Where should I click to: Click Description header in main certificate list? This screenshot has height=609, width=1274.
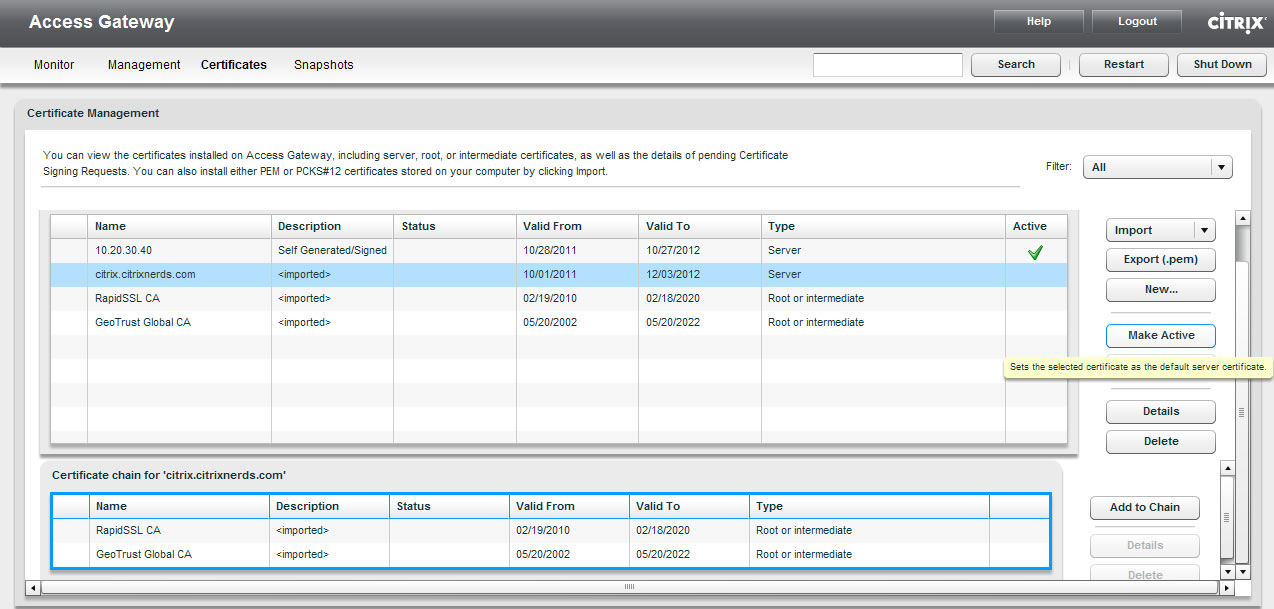click(x=331, y=226)
